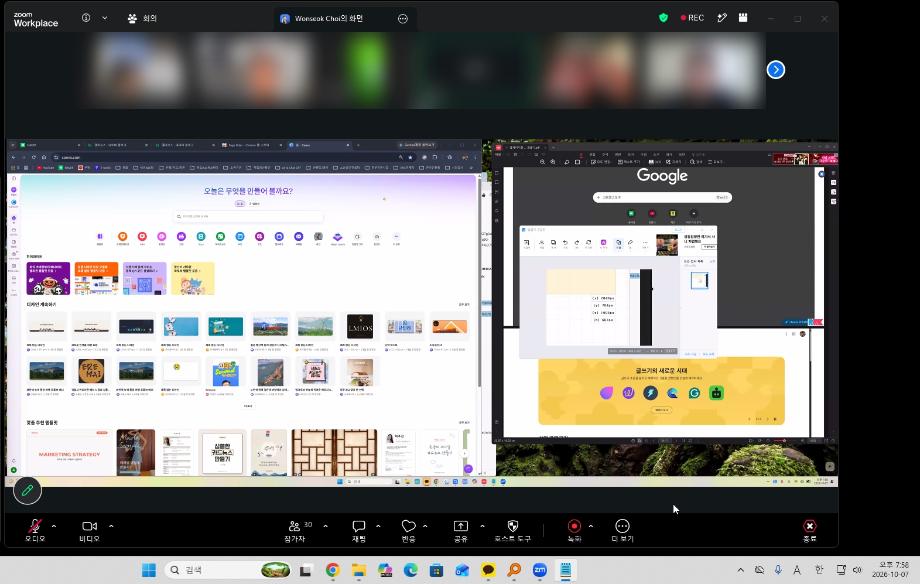Open the 반응 reactions heart
Image resolution: width=920 pixels, height=584 pixels.
coord(408,531)
